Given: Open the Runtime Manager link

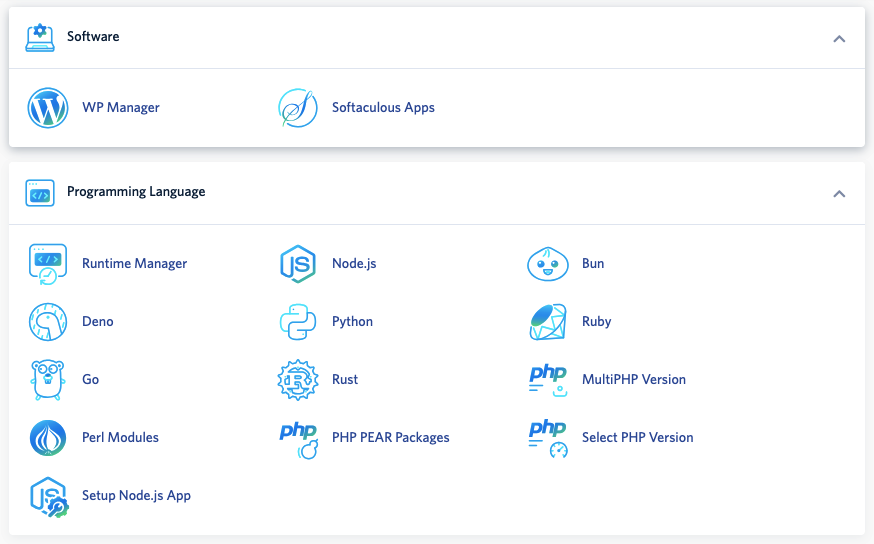Looking at the screenshot, I should tap(134, 264).
